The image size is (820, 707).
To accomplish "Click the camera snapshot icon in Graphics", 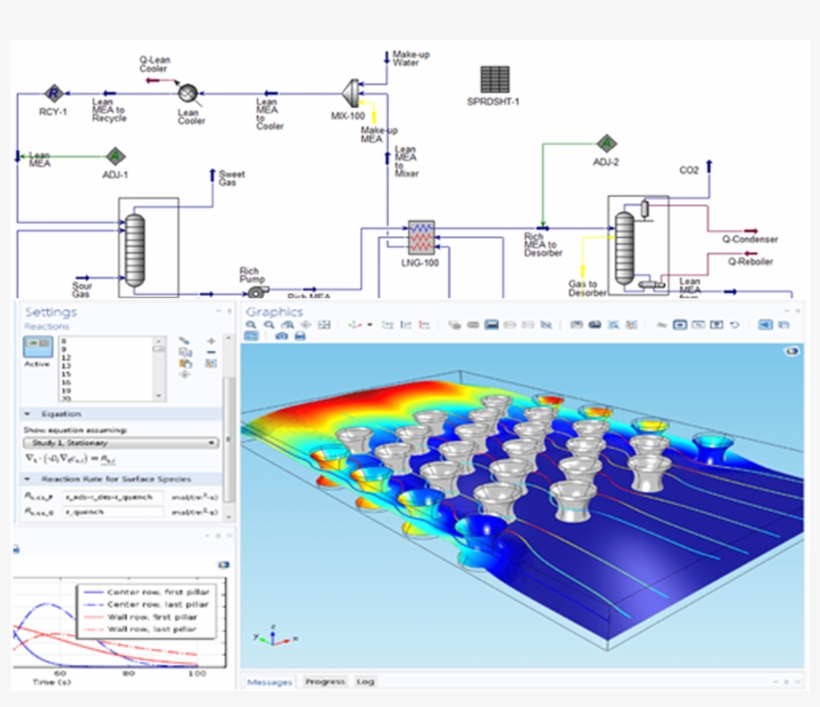I will [x=282, y=337].
